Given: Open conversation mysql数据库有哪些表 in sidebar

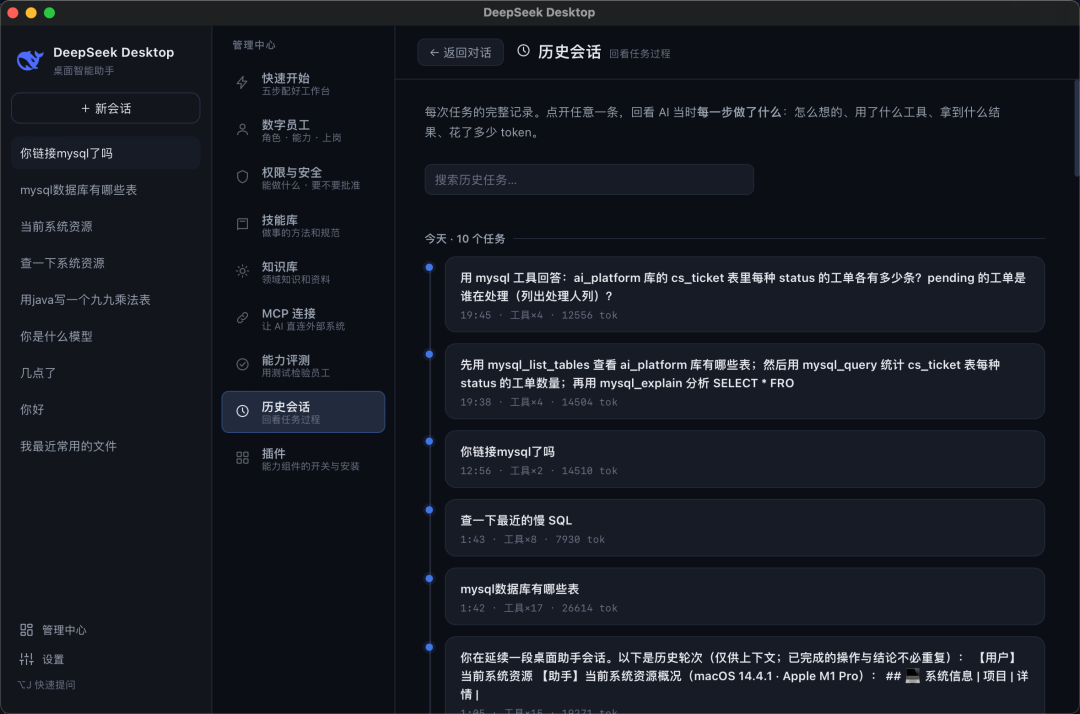Looking at the screenshot, I should coord(105,190).
